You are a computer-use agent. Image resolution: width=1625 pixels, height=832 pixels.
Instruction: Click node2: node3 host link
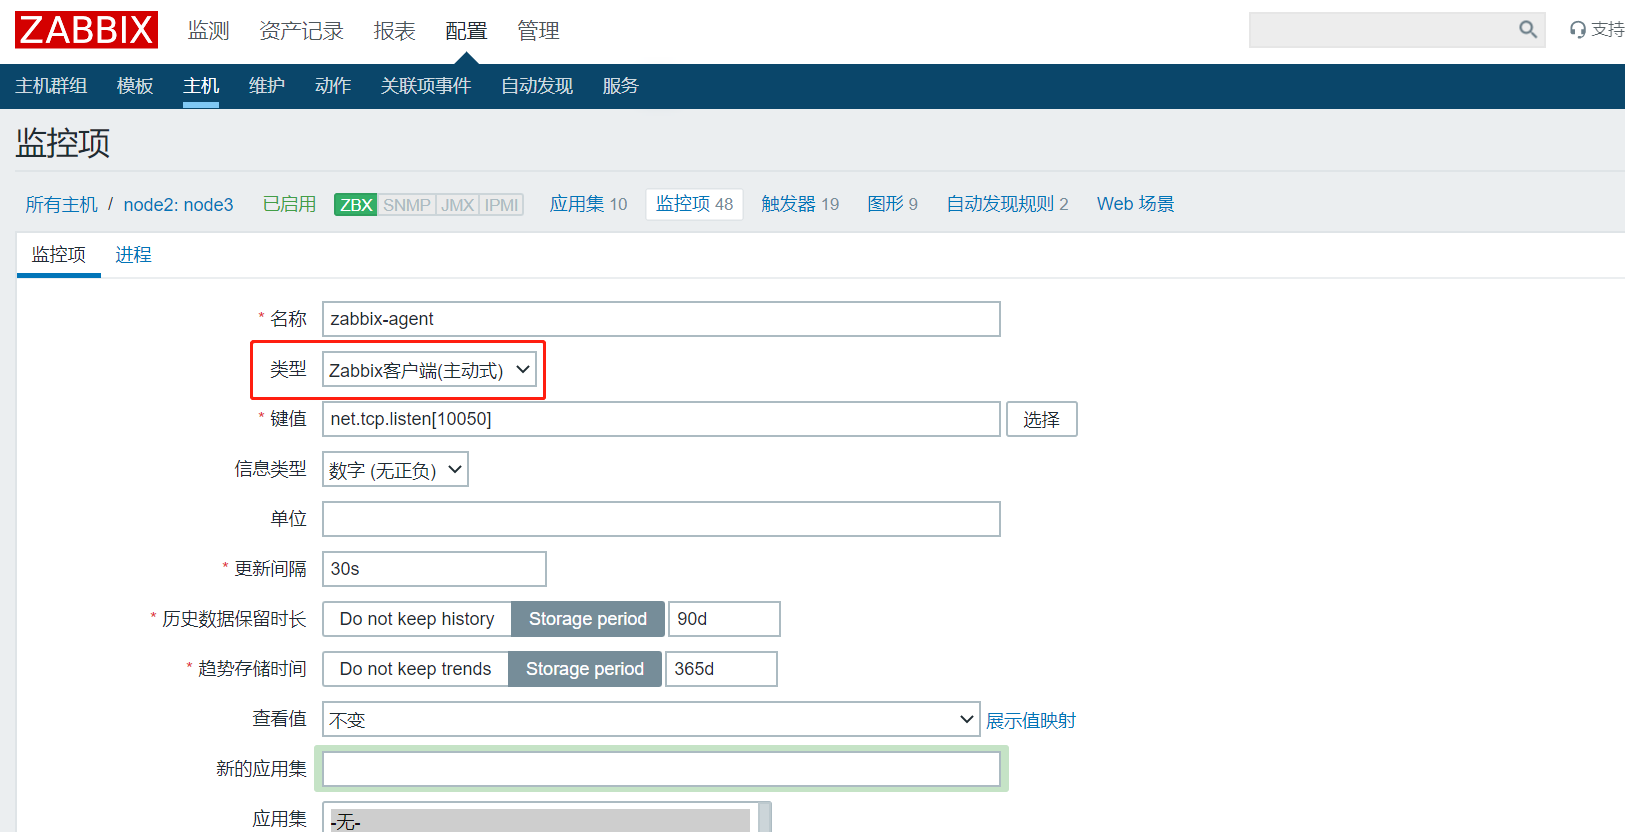click(x=178, y=204)
